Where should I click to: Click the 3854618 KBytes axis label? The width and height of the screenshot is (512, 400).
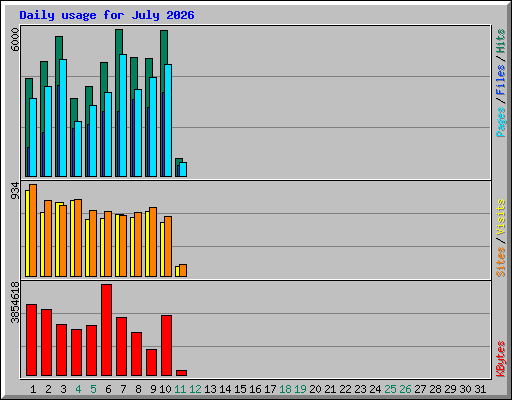coord(15,302)
